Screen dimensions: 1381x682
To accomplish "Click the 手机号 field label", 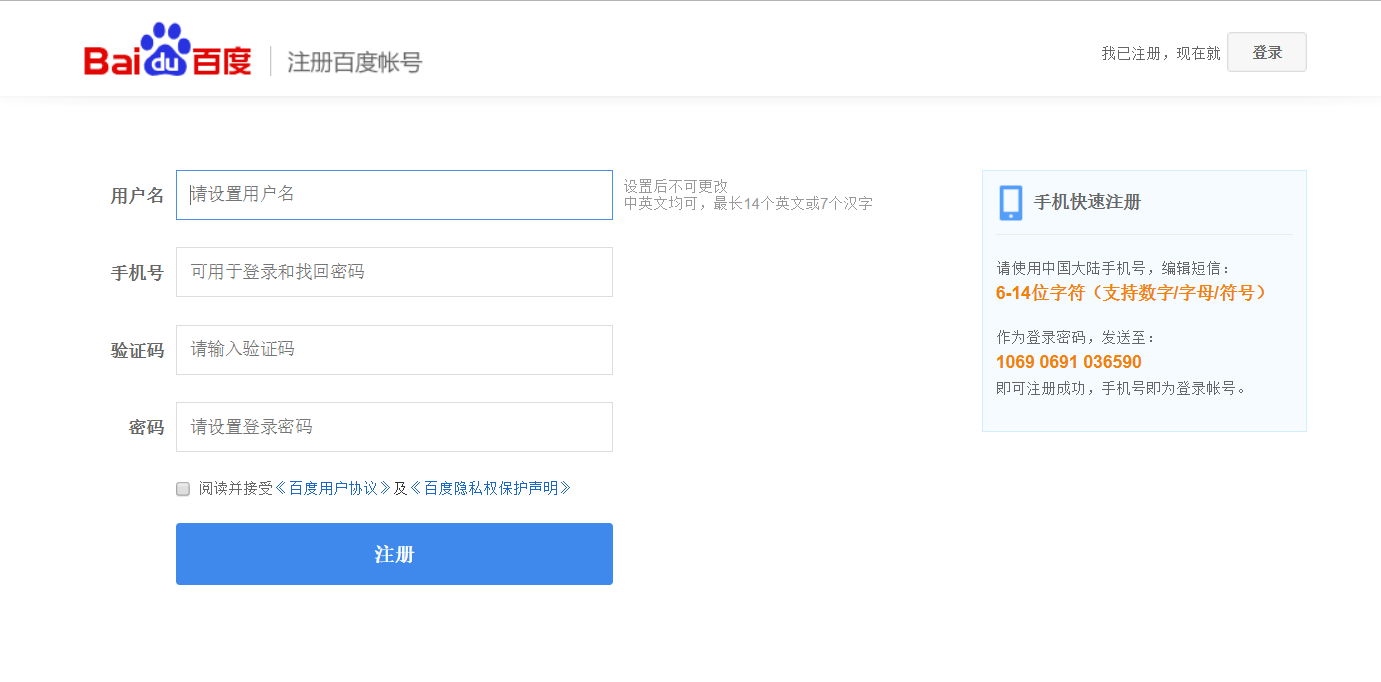I will coord(137,272).
